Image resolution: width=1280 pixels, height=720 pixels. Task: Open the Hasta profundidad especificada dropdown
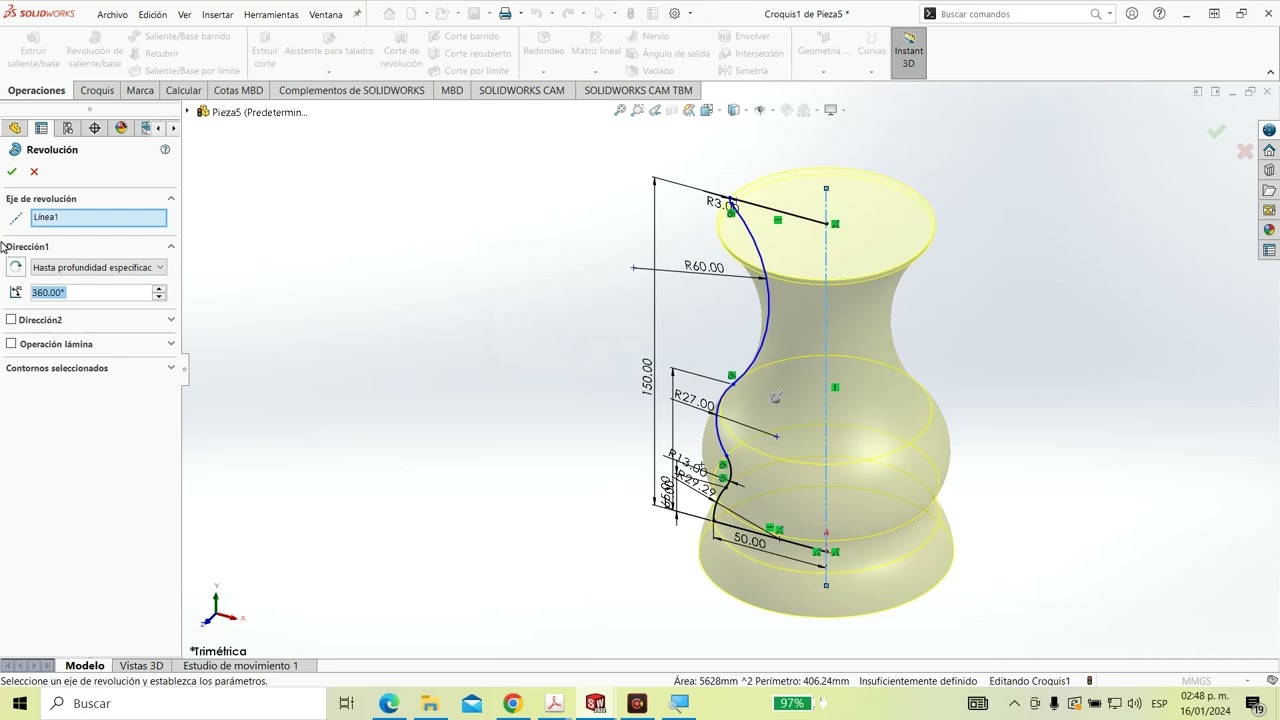coord(98,267)
